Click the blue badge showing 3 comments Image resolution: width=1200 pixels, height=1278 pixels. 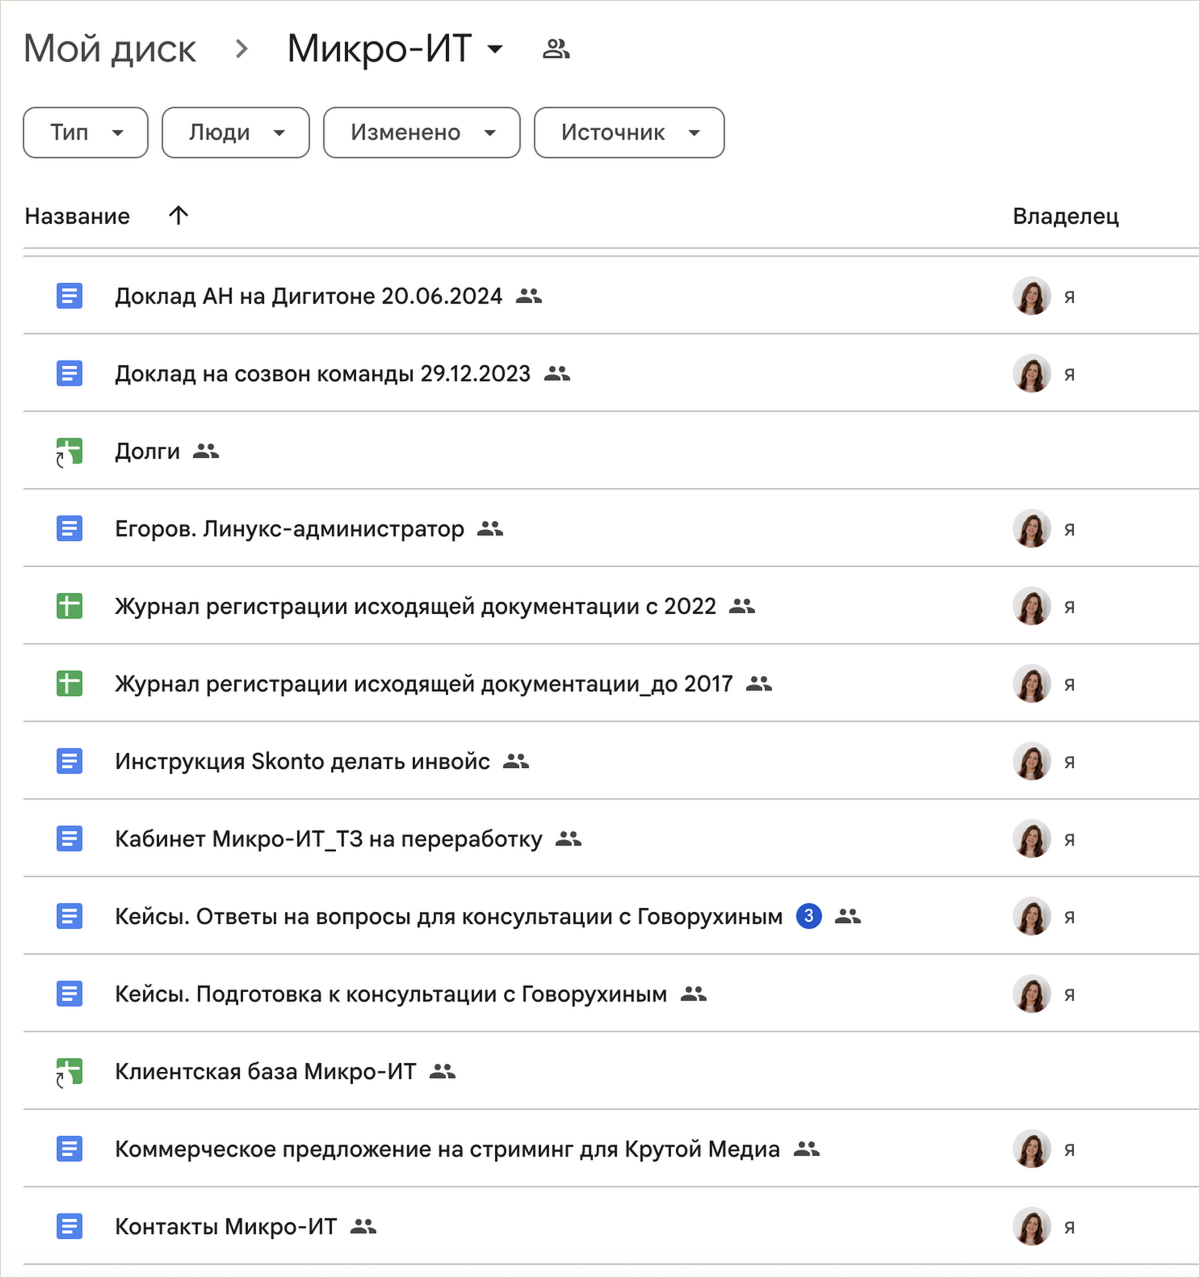(x=809, y=916)
